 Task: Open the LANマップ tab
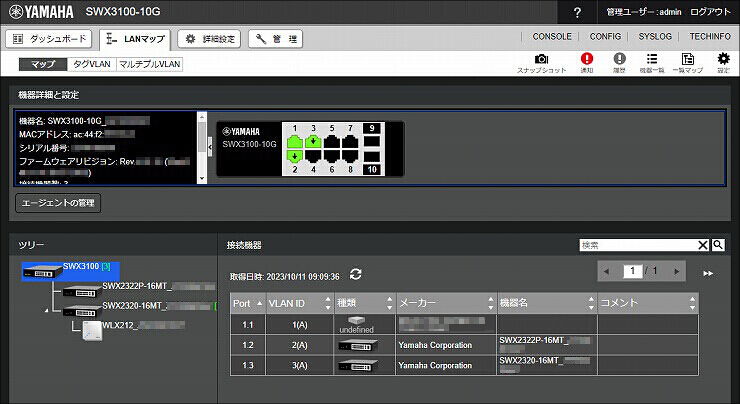(135, 39)
